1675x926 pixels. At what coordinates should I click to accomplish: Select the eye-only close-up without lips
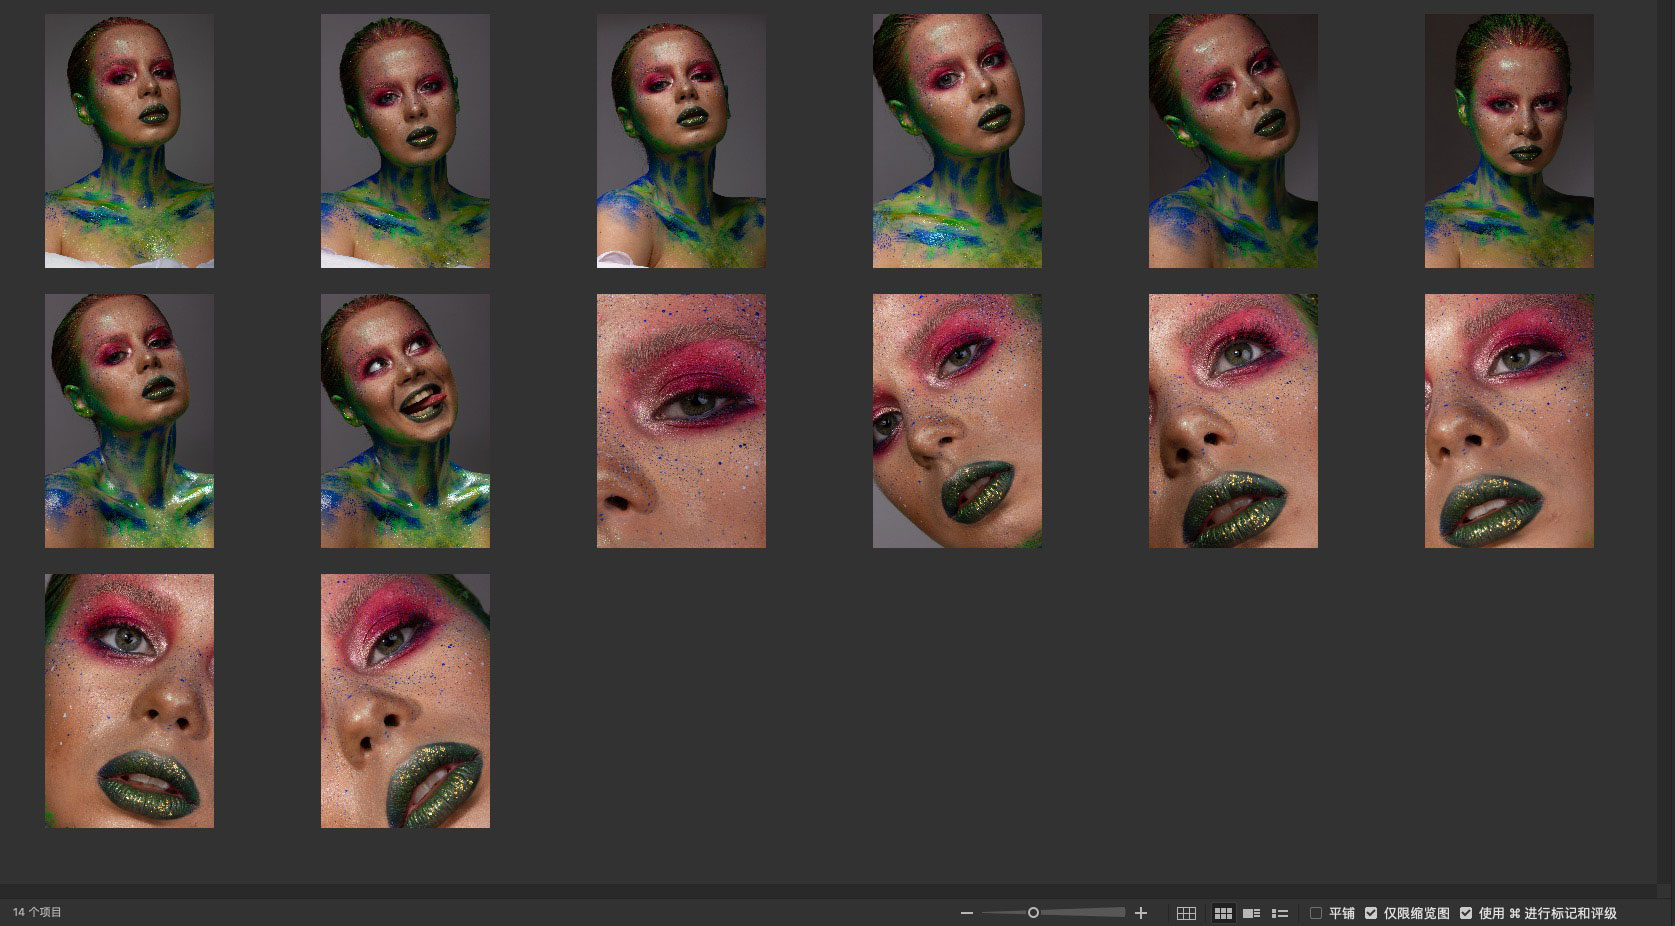click(681, 421)
